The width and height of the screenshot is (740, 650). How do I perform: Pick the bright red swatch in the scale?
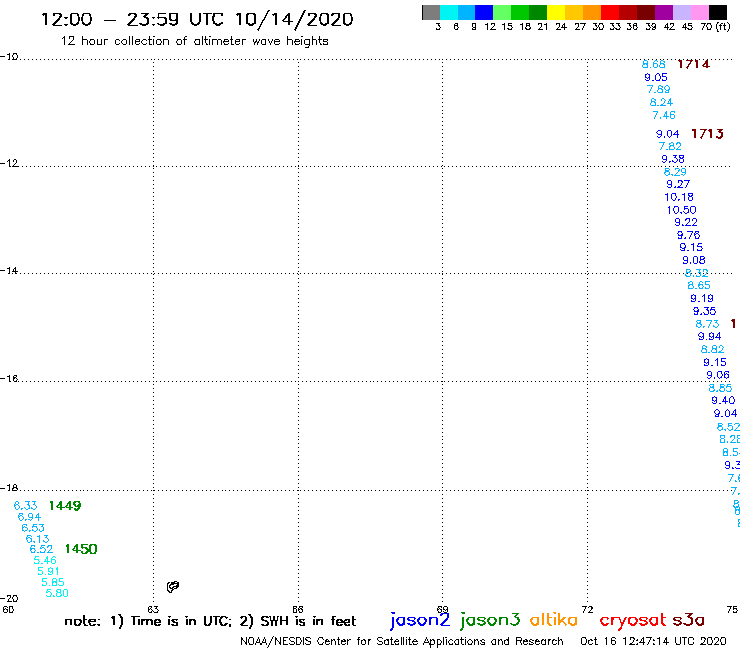coord(610,12)
